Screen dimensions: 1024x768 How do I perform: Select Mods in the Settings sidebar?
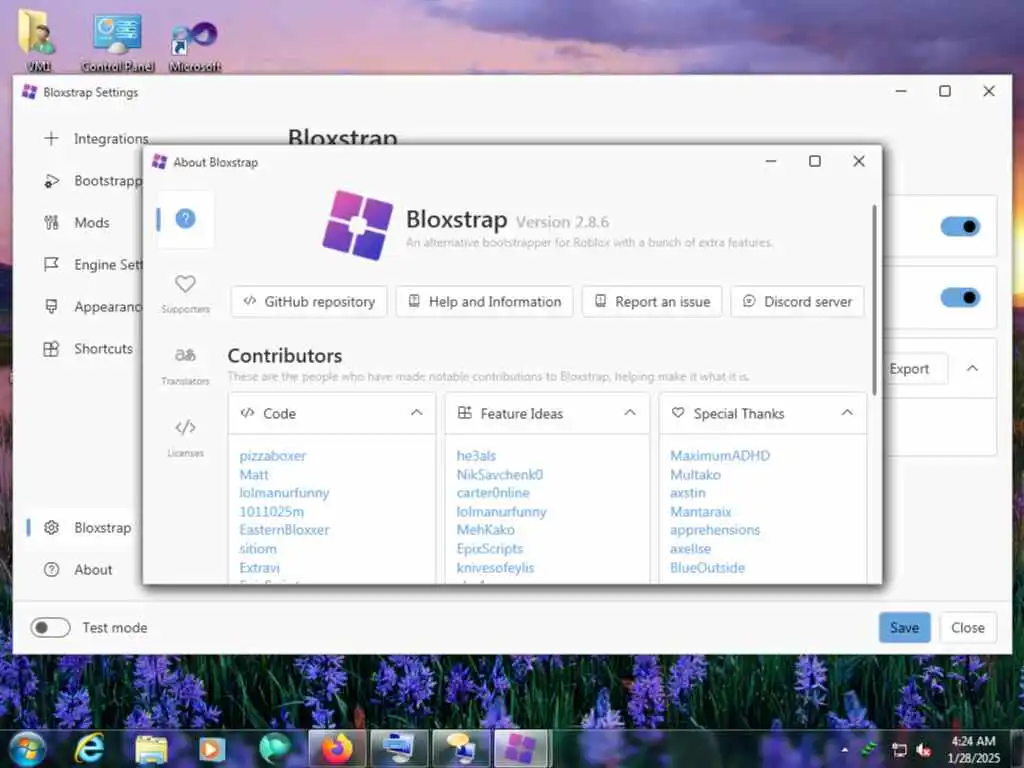pos(76,223)
